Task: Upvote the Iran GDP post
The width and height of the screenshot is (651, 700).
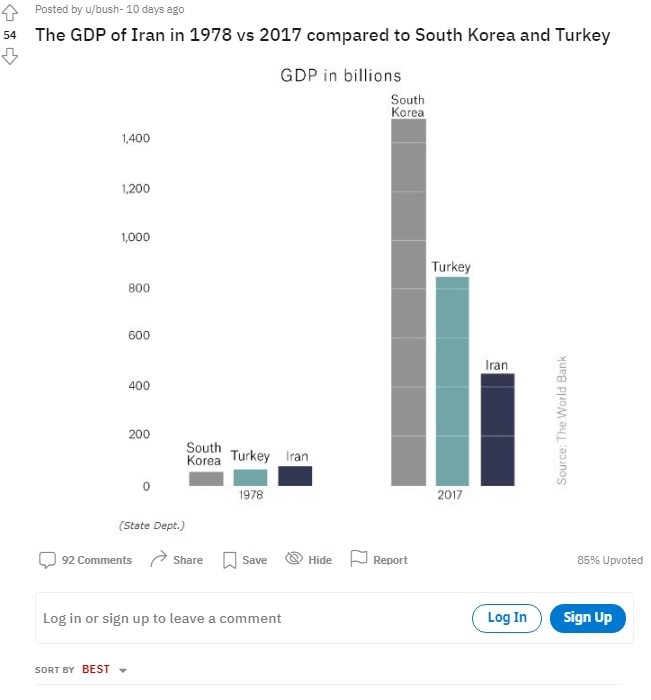Action: (x=10, y=11)
